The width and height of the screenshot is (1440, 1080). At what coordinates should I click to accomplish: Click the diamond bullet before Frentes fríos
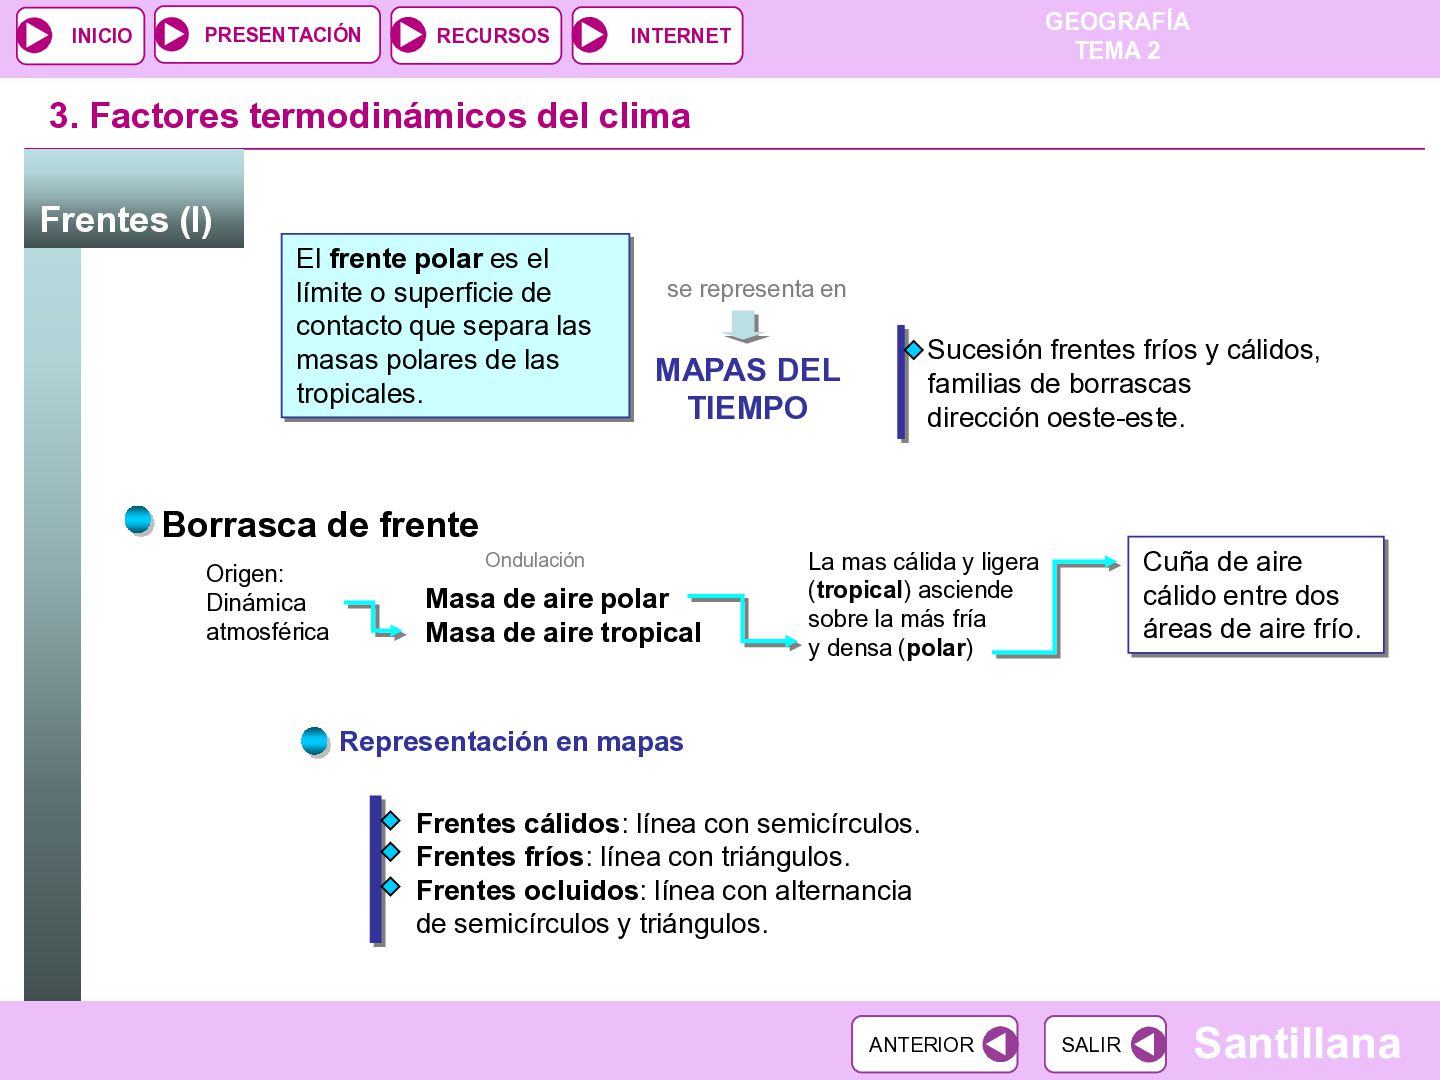(x=391, y=853)
